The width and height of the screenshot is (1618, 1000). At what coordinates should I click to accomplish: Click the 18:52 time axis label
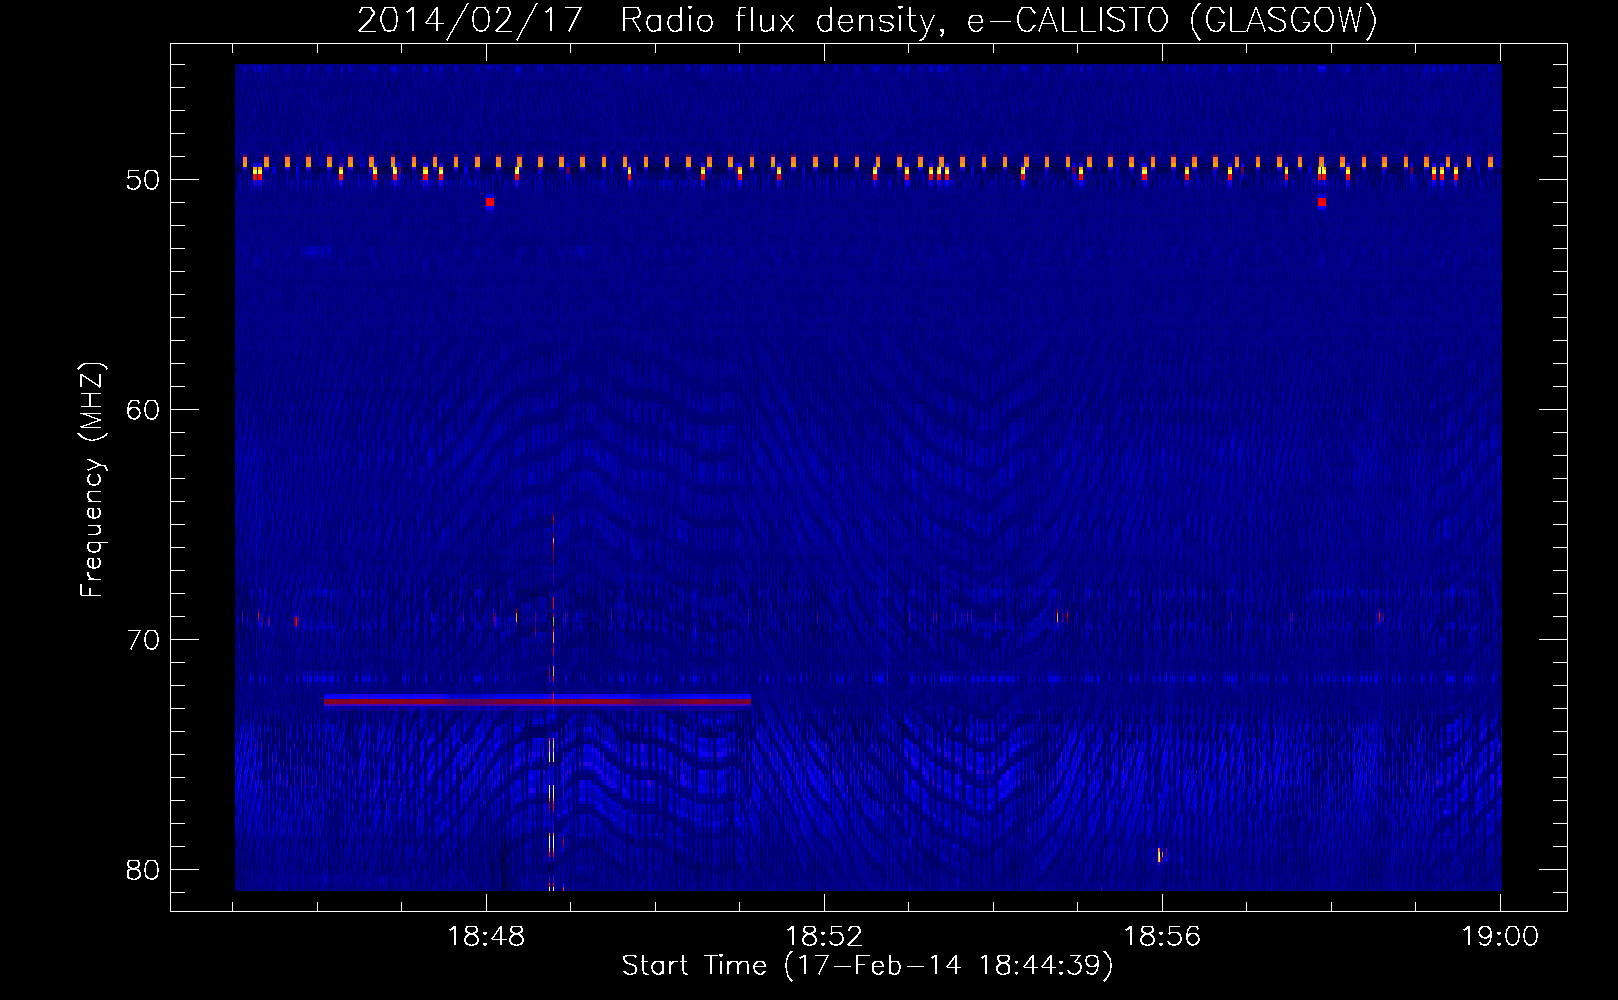coord(824,937)
